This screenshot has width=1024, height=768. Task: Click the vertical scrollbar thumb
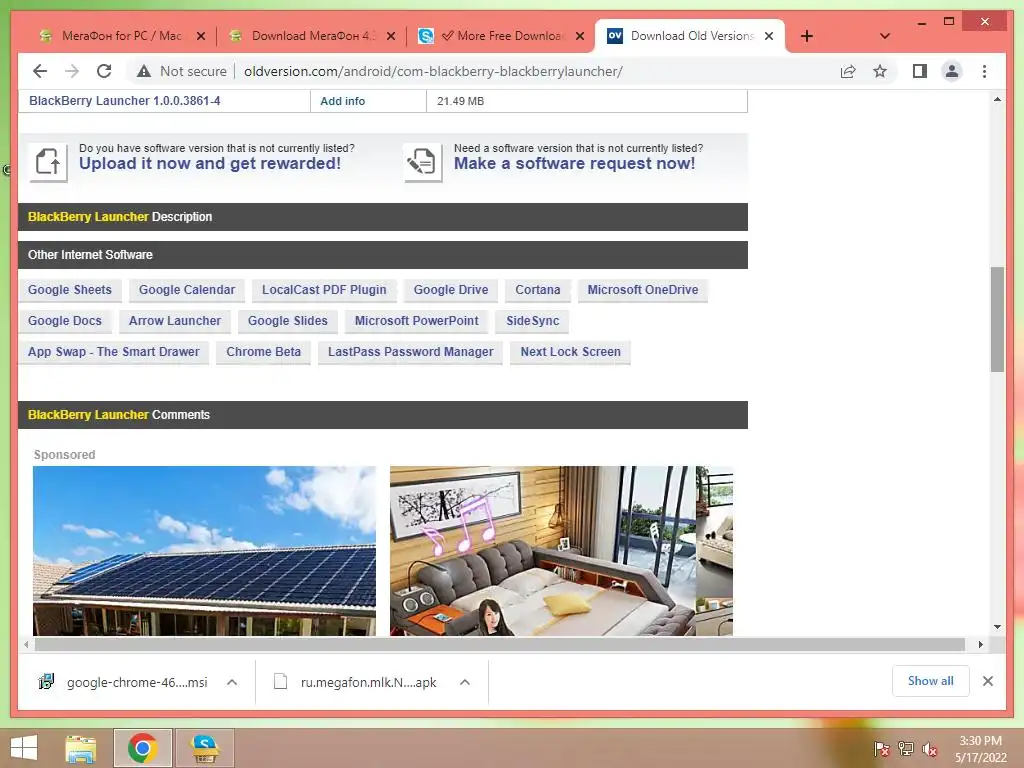997,319
